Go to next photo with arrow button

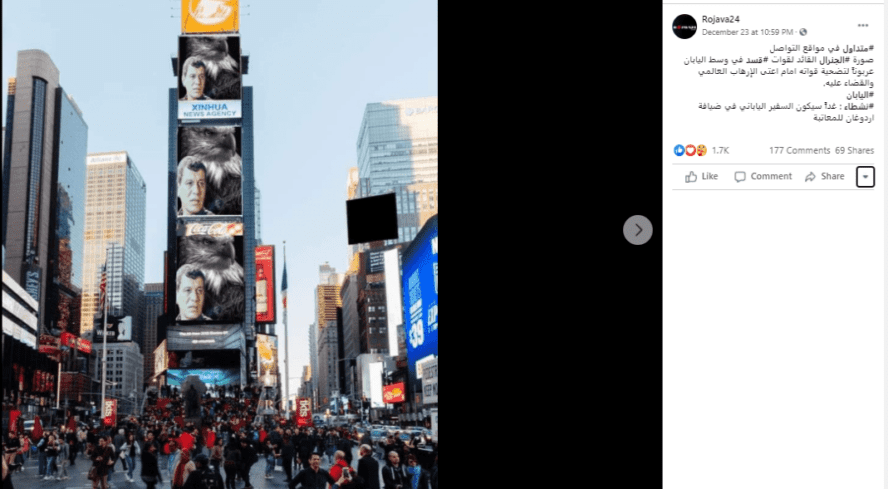coord(638,230)
